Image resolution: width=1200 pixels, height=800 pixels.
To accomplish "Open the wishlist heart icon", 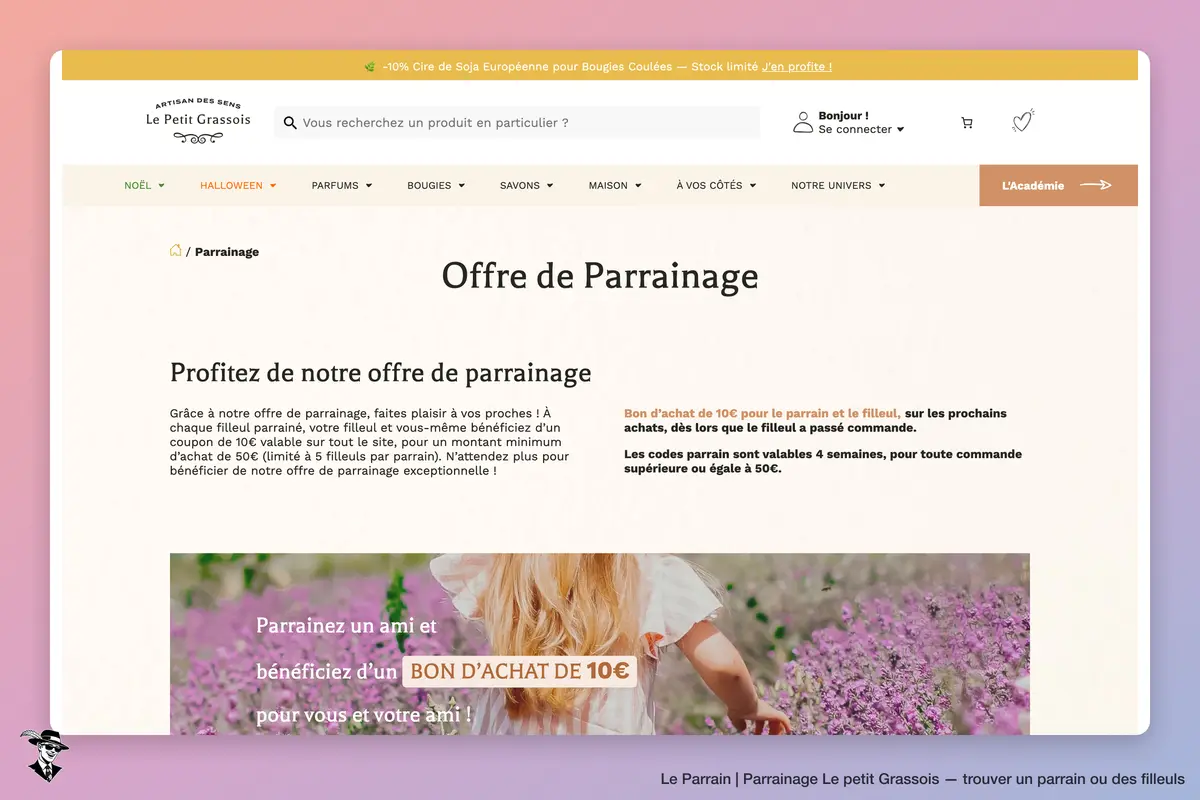I will point(1022,121).
